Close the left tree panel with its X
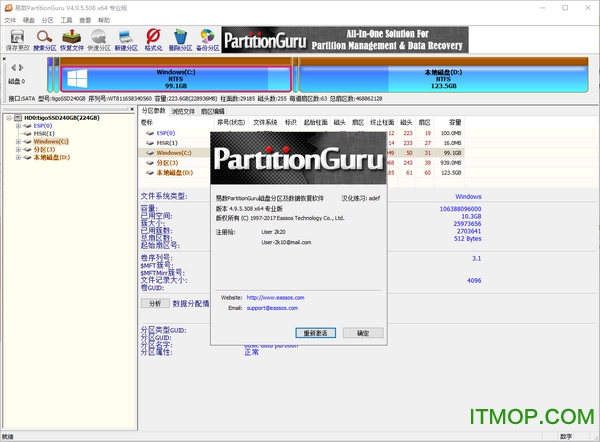The width and height of the screenshot is (600, 442). click(x=132, y=109)
